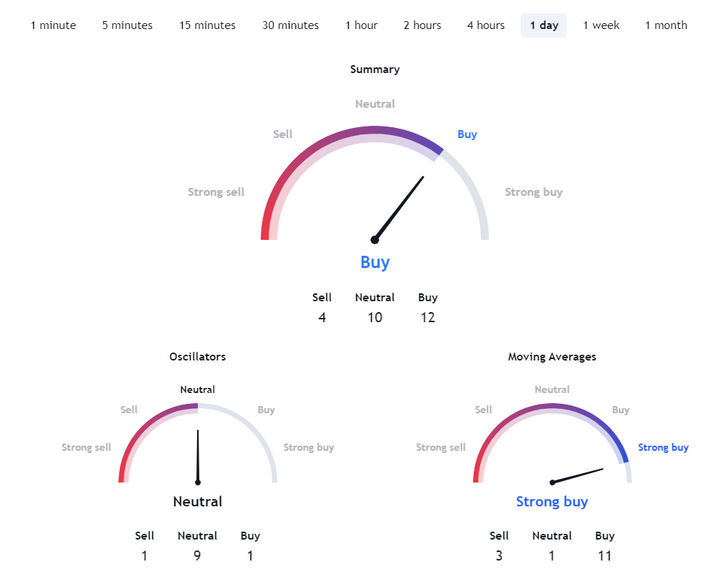Image resolution: width=720 pixels, height=578 pixels.
Task: Select the 1 minute timeframe tab
Action: pos(53,25)
